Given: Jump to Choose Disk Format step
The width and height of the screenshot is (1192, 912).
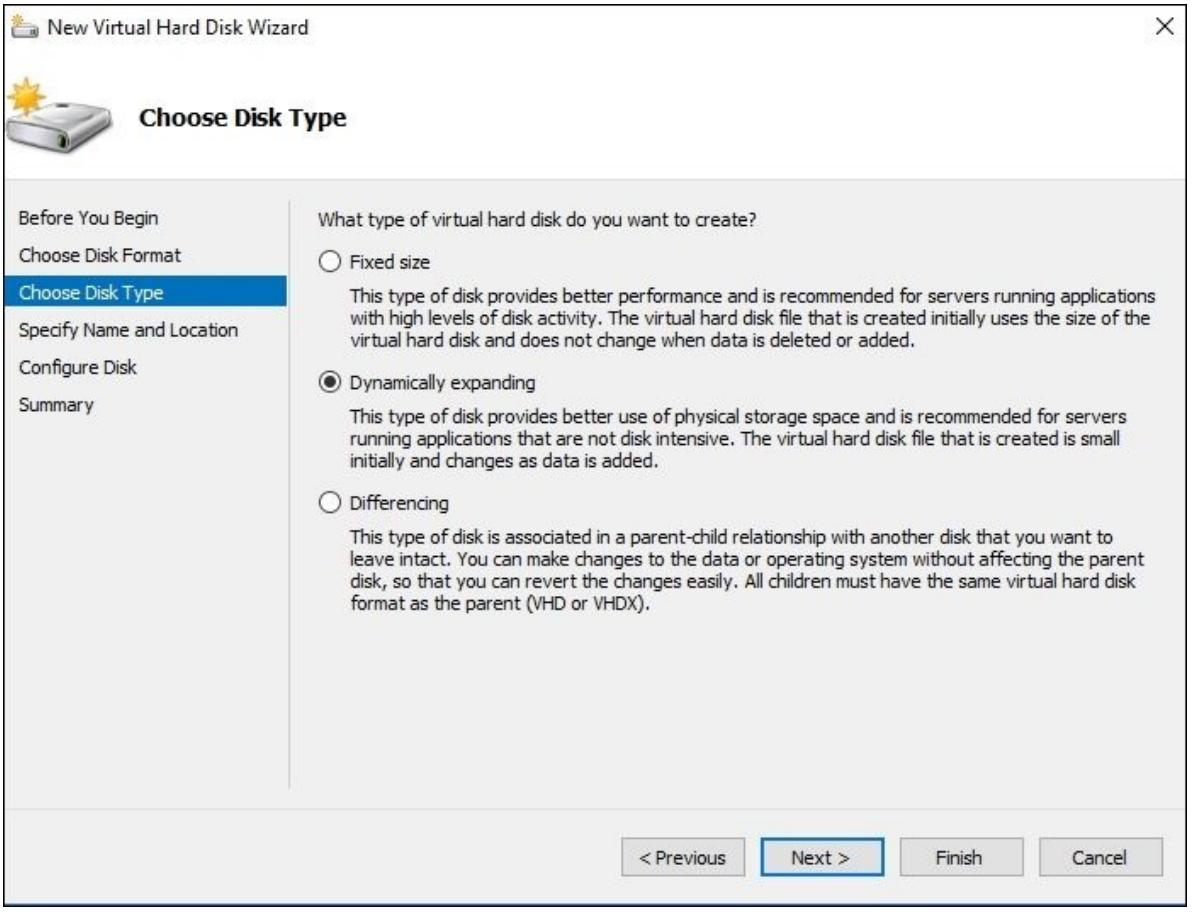Looking at the screenshot, I should 100,255.
